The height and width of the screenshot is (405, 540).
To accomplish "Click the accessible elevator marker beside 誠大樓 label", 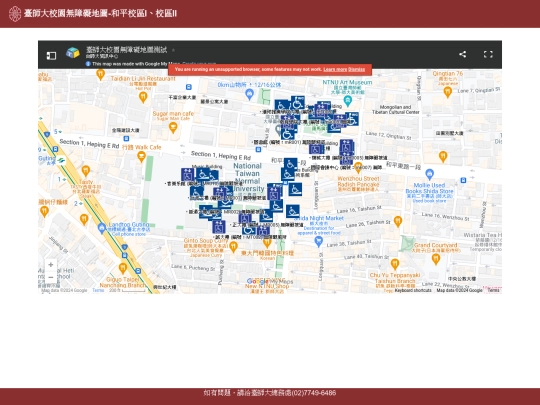I will click(x=219, y=227).
